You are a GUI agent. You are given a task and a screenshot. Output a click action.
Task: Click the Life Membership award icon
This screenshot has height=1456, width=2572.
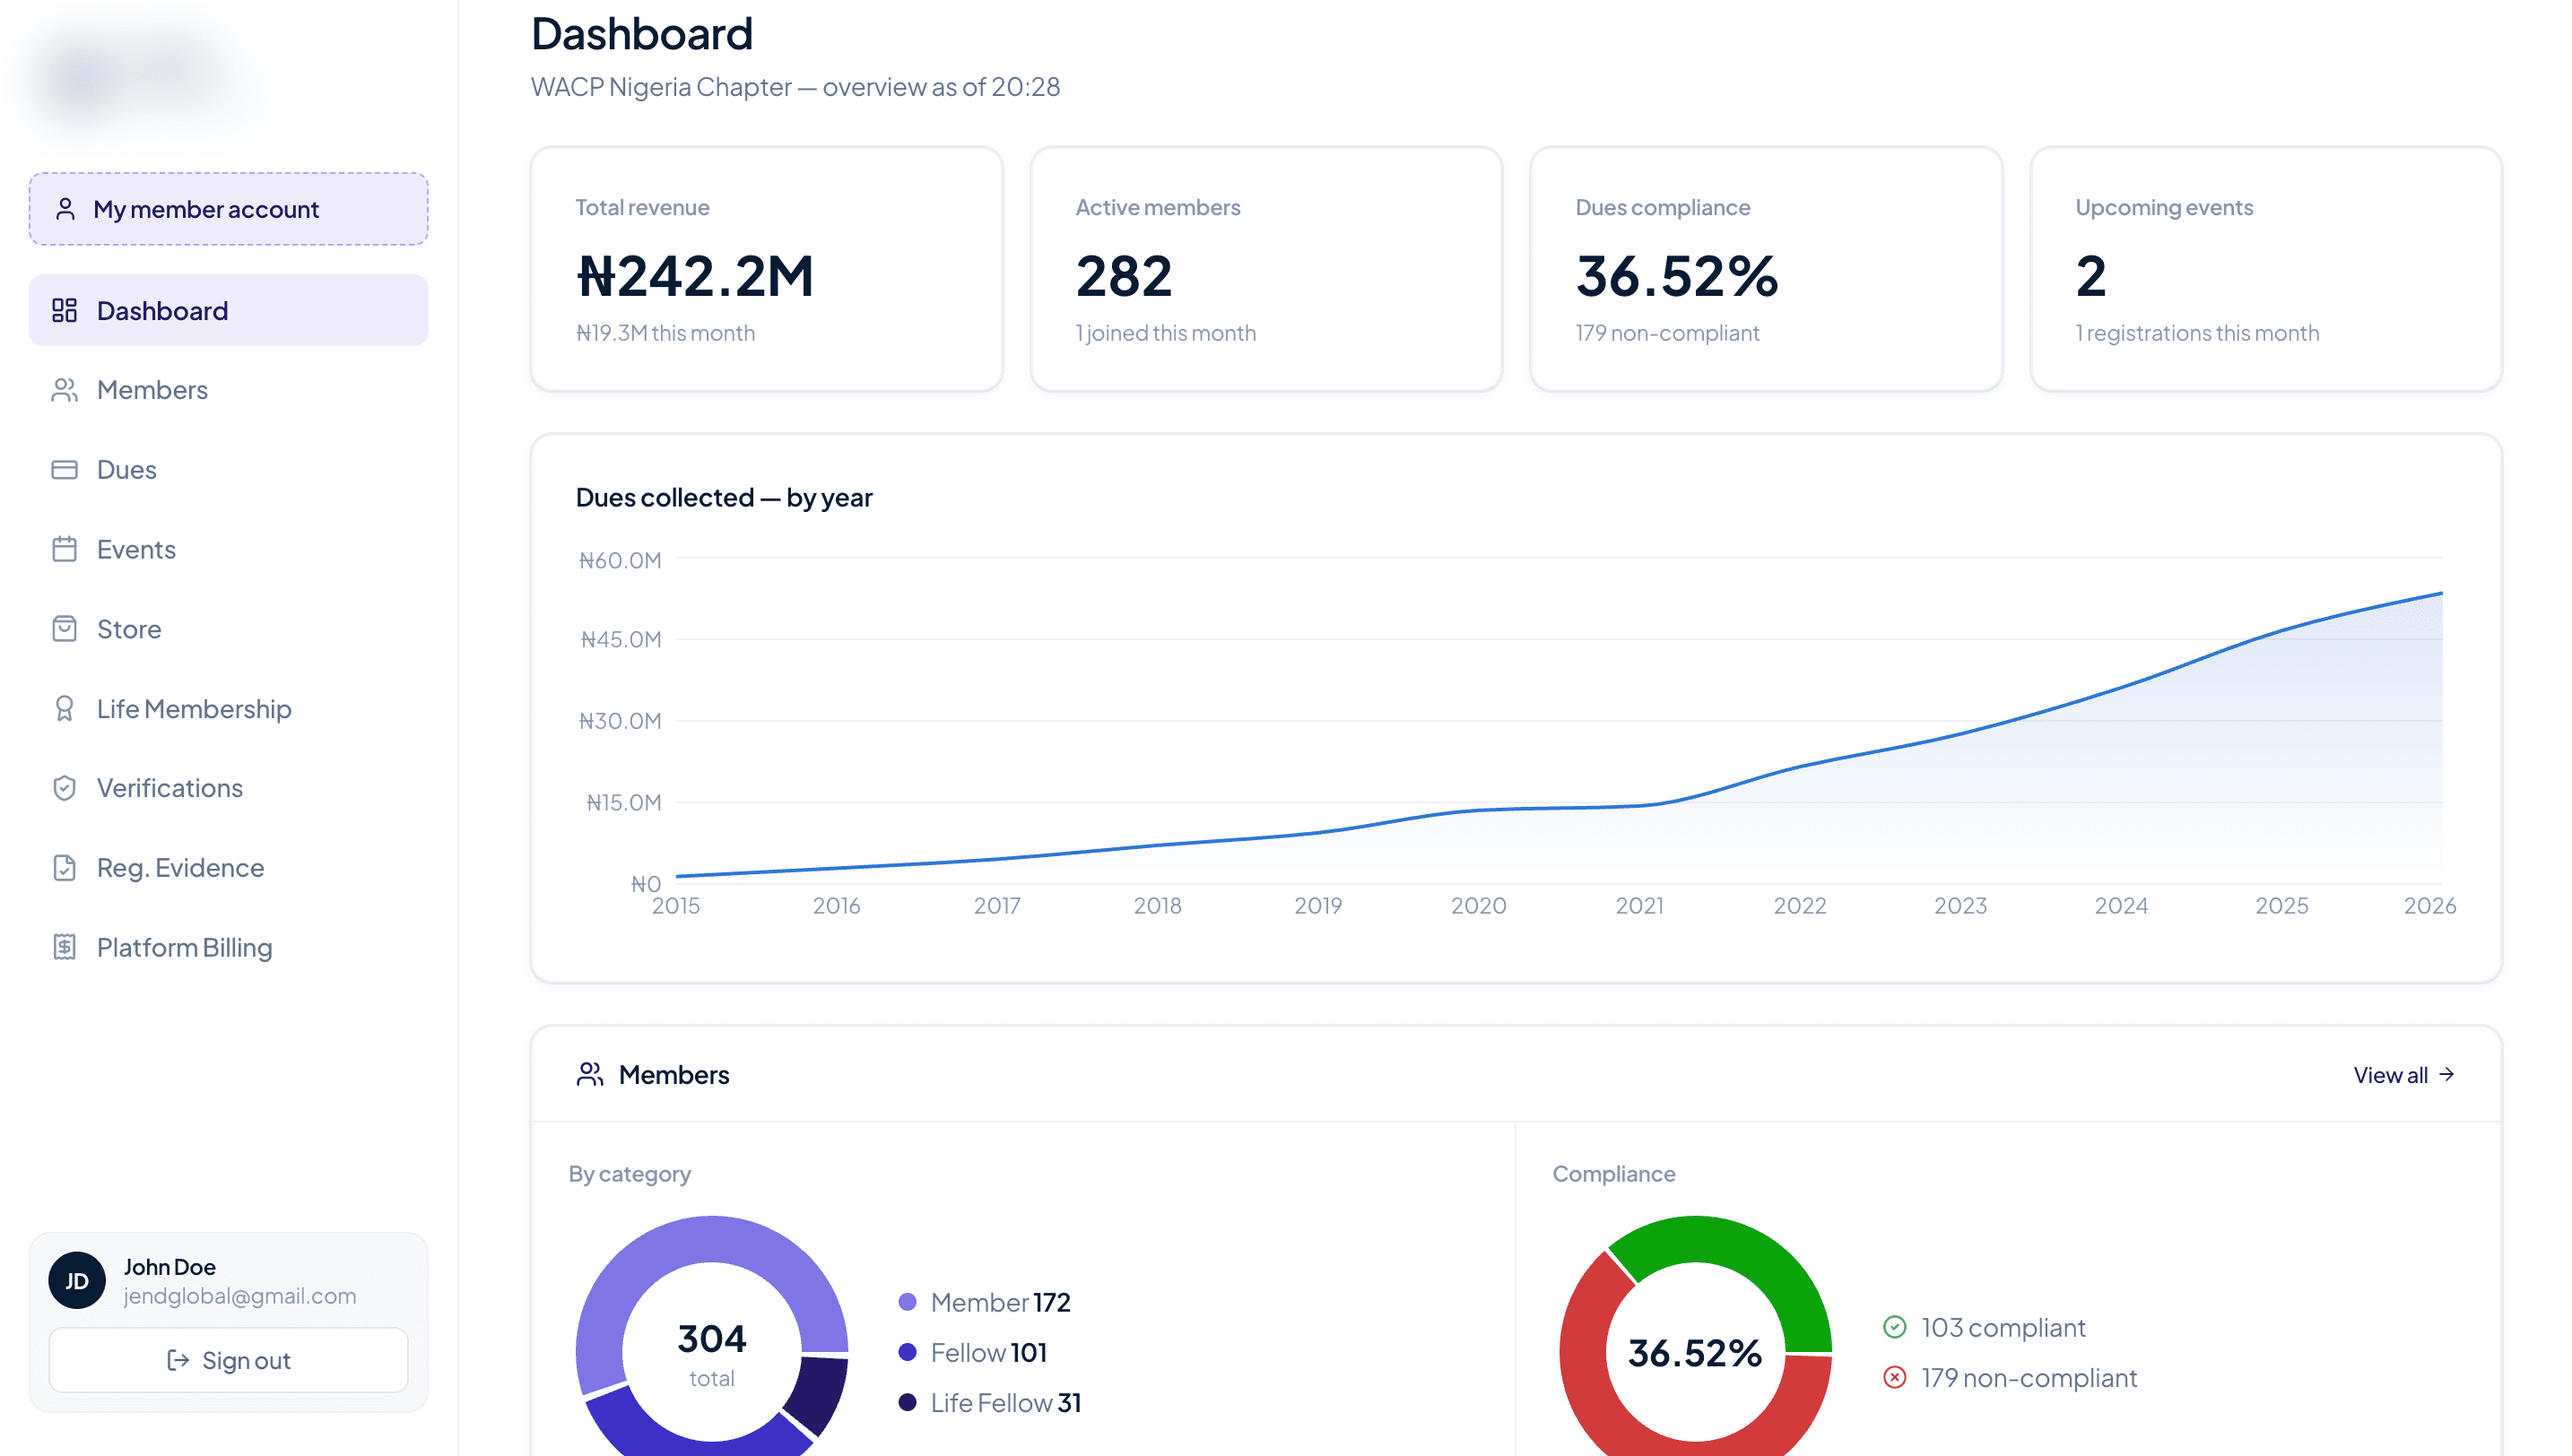[64, 709]
